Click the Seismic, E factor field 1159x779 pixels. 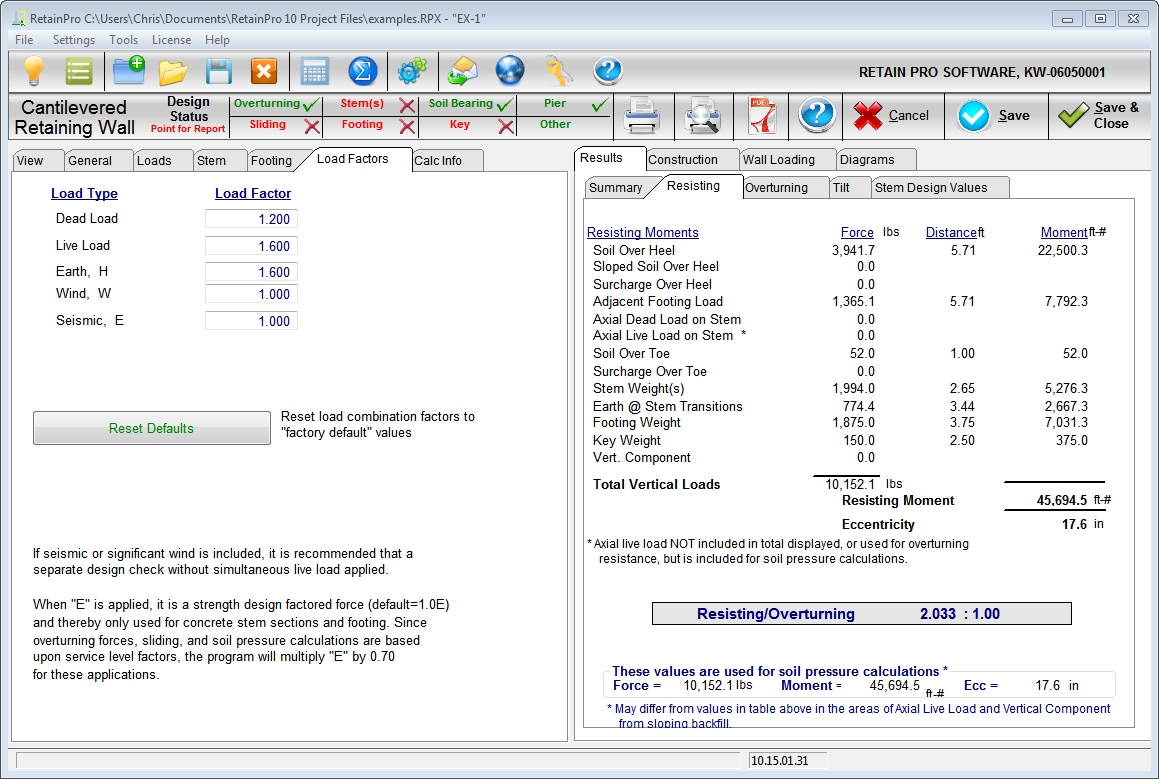tap(251, 321)
